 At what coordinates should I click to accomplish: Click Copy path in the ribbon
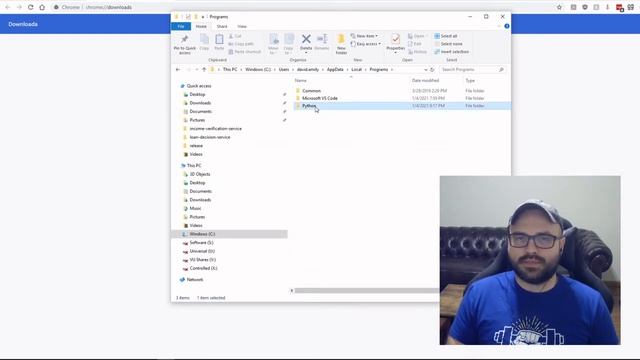pyautogui.click(x=241, y=44)
